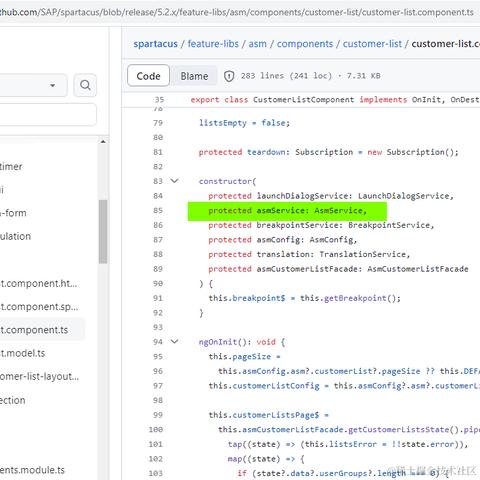Click the go-to-file input field
This screenshot has height=480, width=480.
[x=48, y=114]
